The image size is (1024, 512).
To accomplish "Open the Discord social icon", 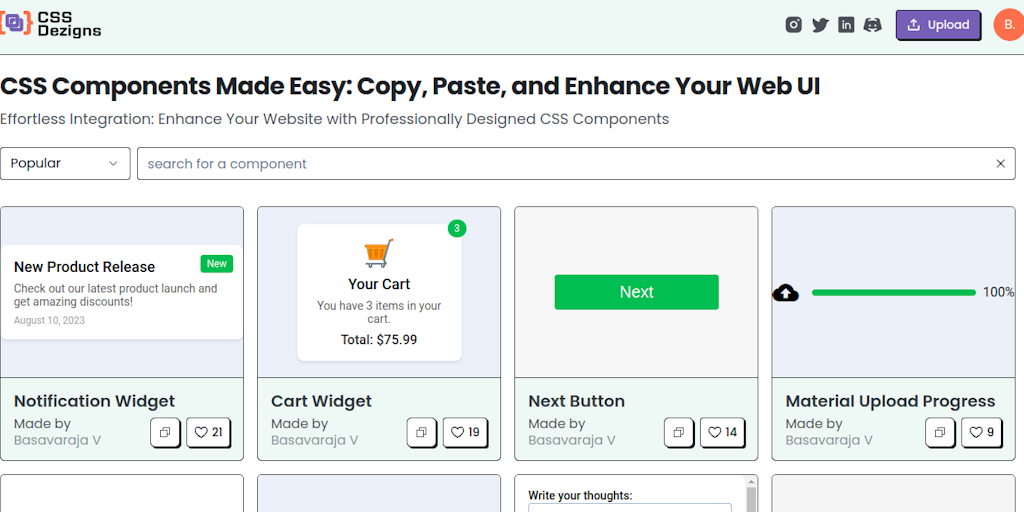I will coord(872,25).
